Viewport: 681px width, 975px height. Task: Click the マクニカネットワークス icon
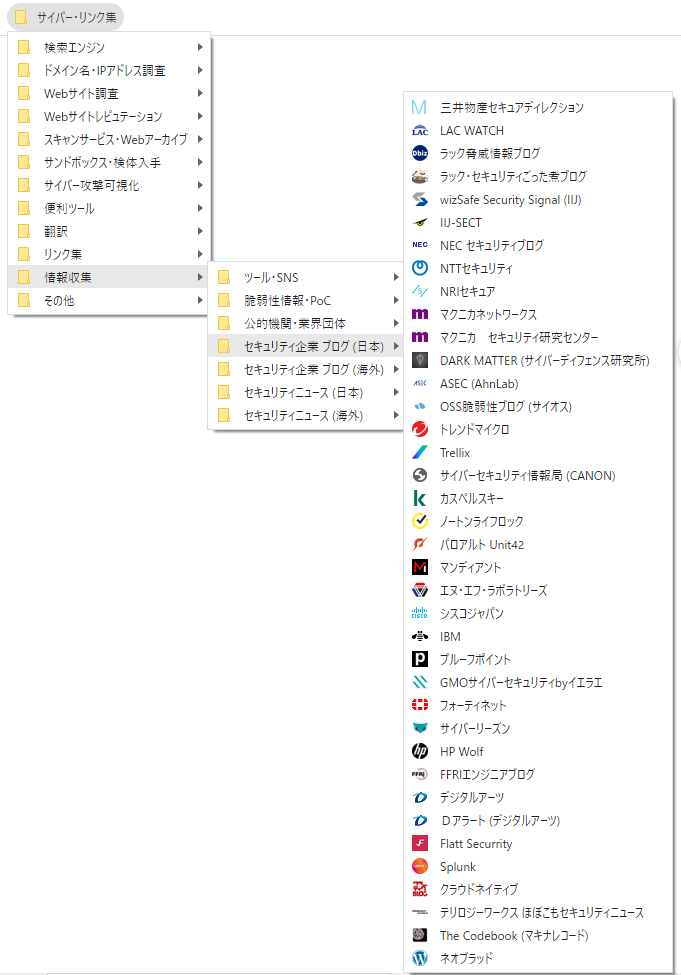(x=420, y=315)
